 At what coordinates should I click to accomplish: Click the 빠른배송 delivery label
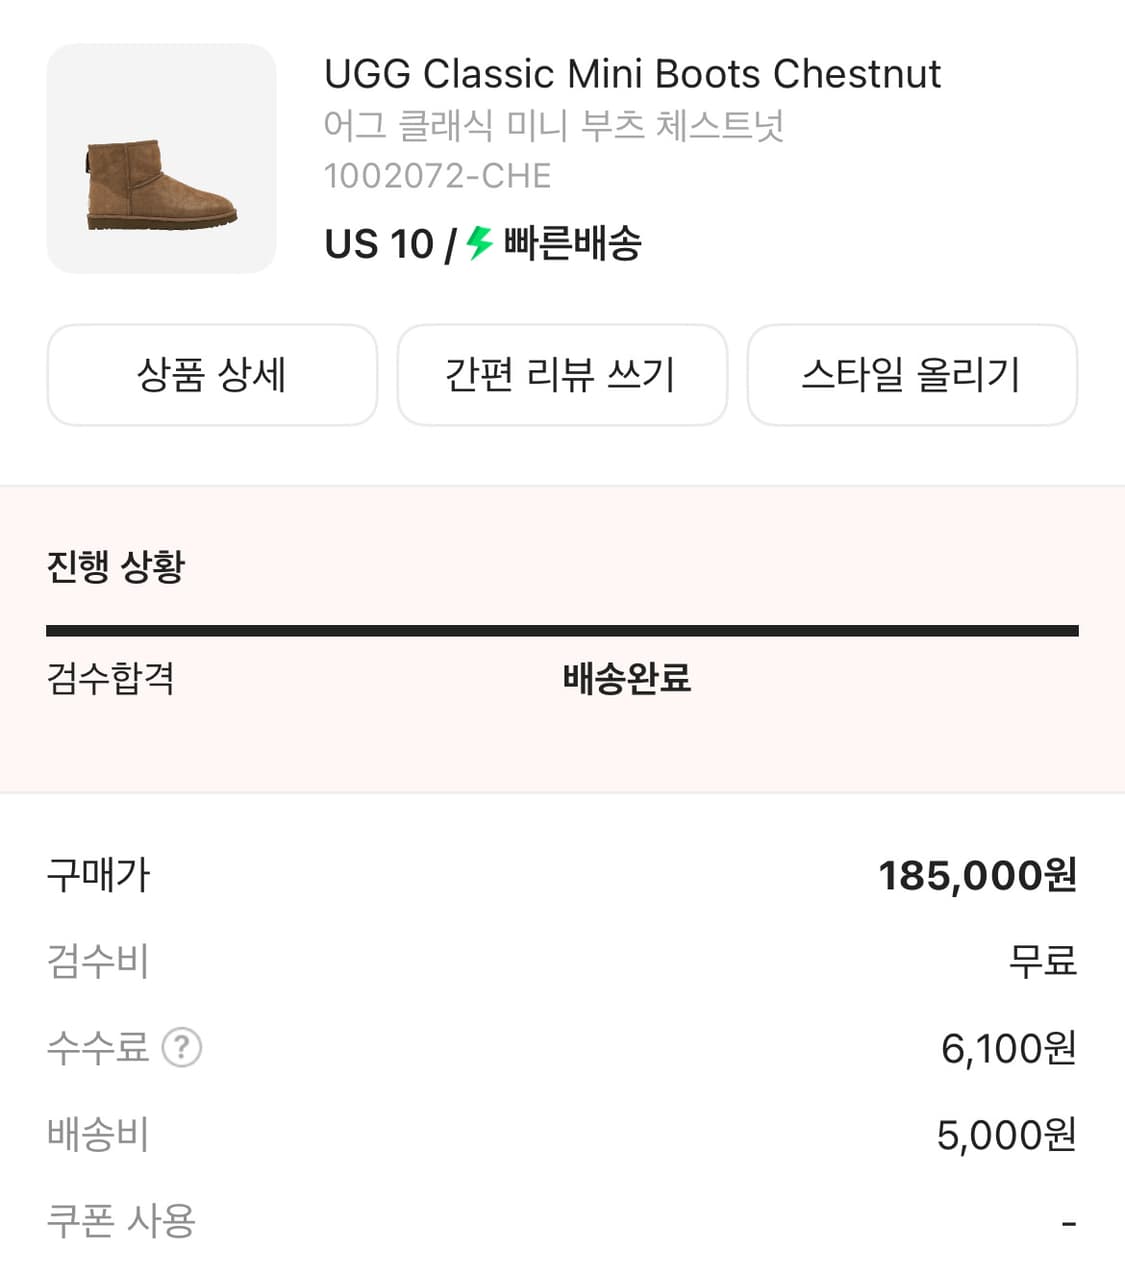point(572,243)
